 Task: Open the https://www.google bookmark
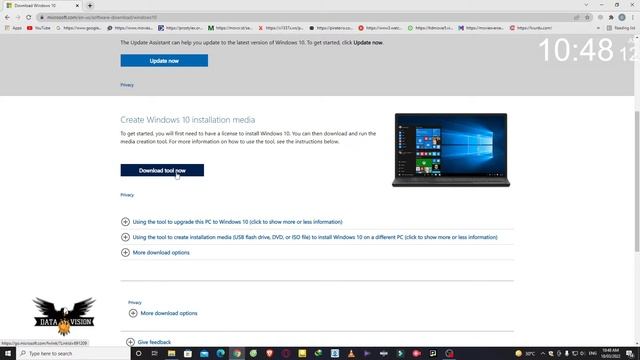(x=78, y=28)
